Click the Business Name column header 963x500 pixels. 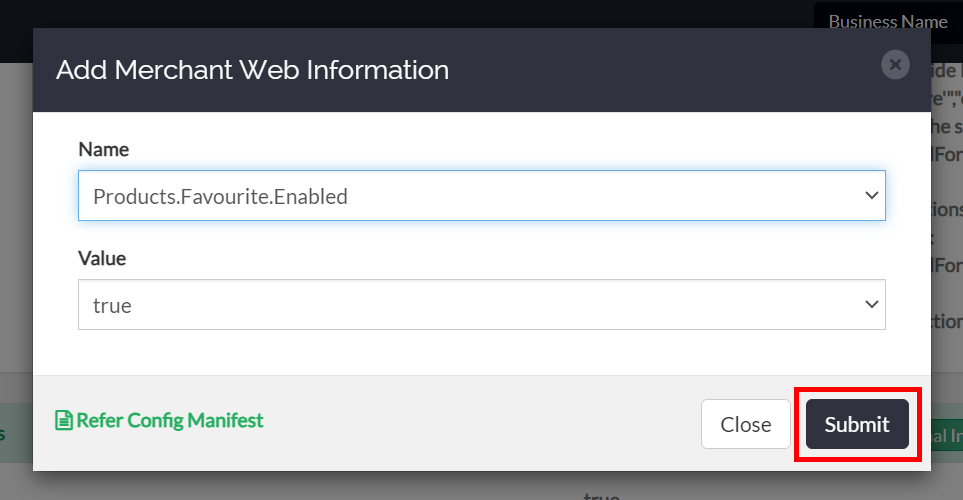[x=887, y=21]
